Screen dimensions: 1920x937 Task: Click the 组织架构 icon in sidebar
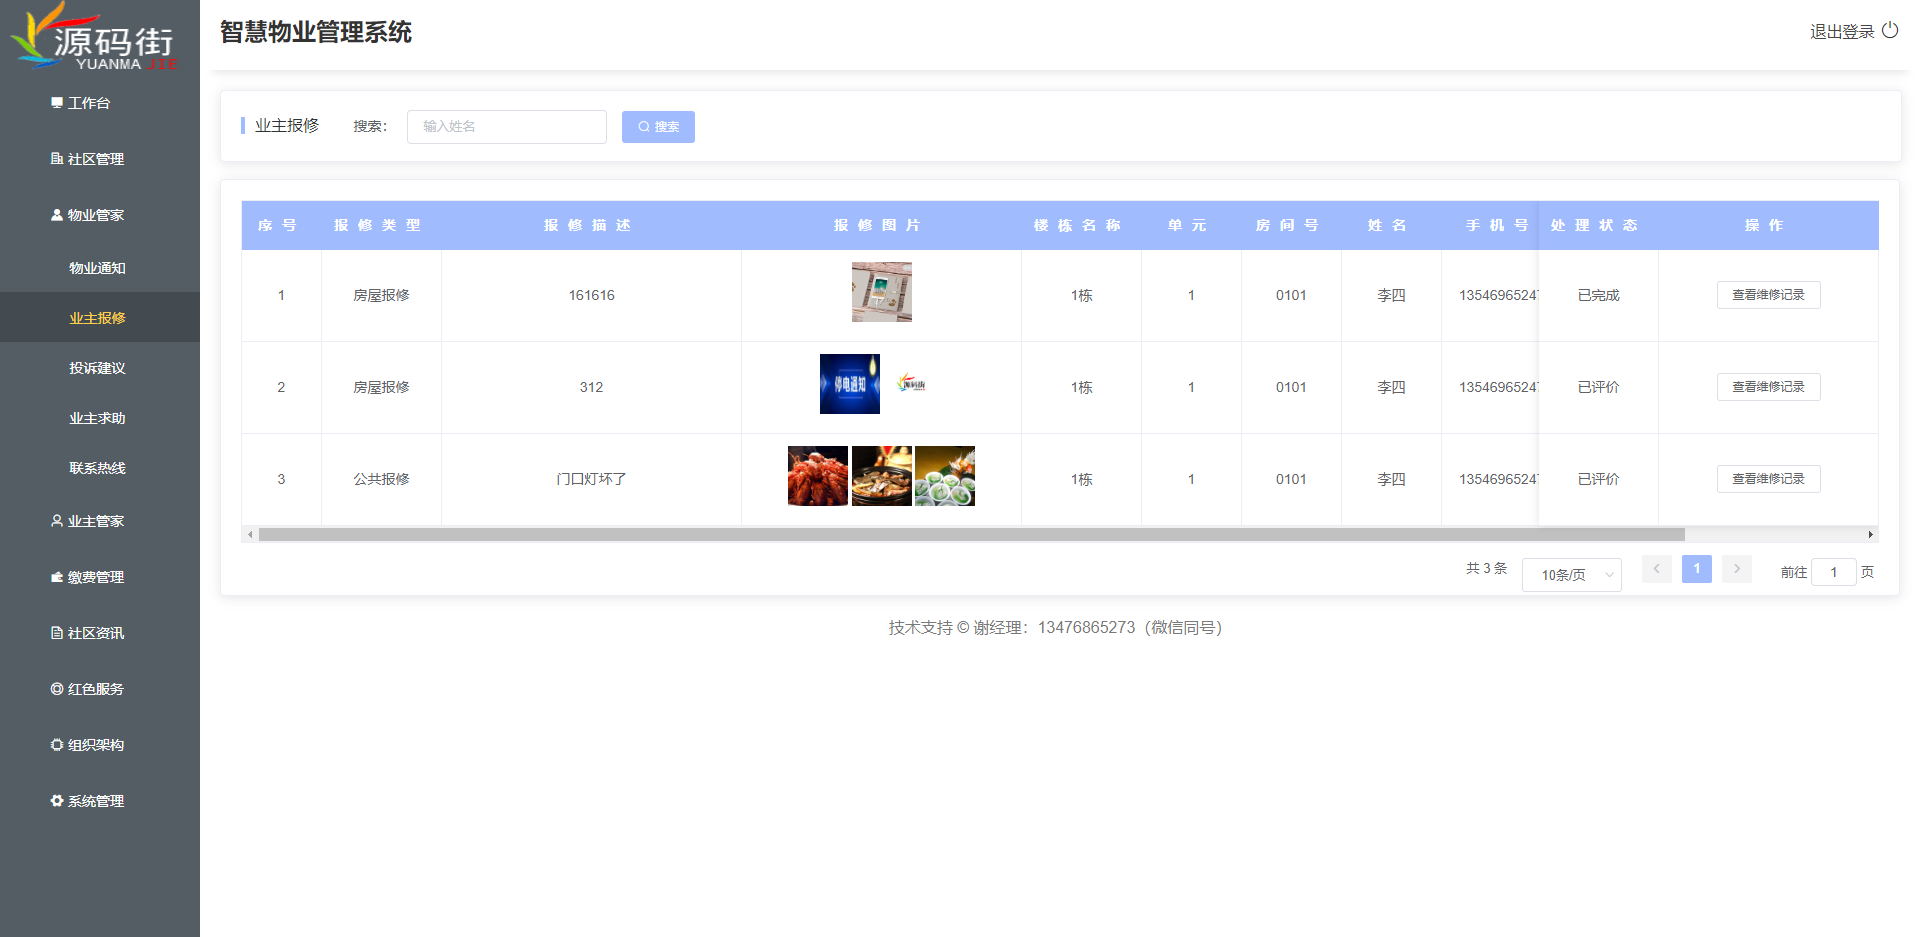tap(57, 745)
